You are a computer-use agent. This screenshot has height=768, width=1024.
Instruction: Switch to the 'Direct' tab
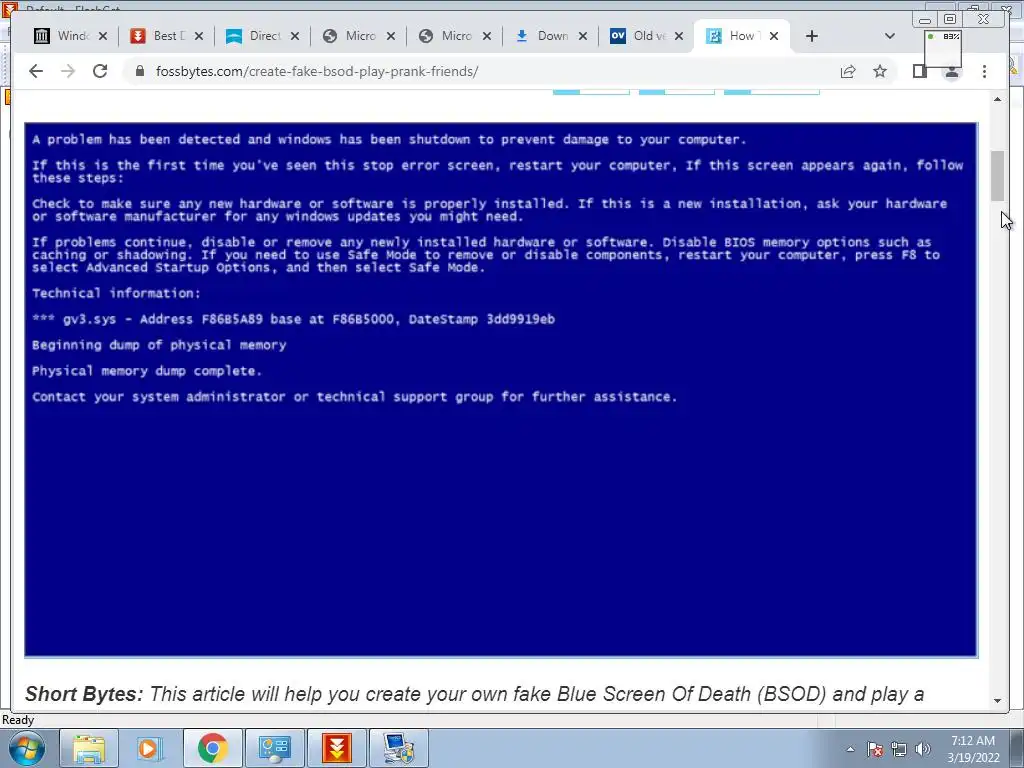tap(255, 36)
